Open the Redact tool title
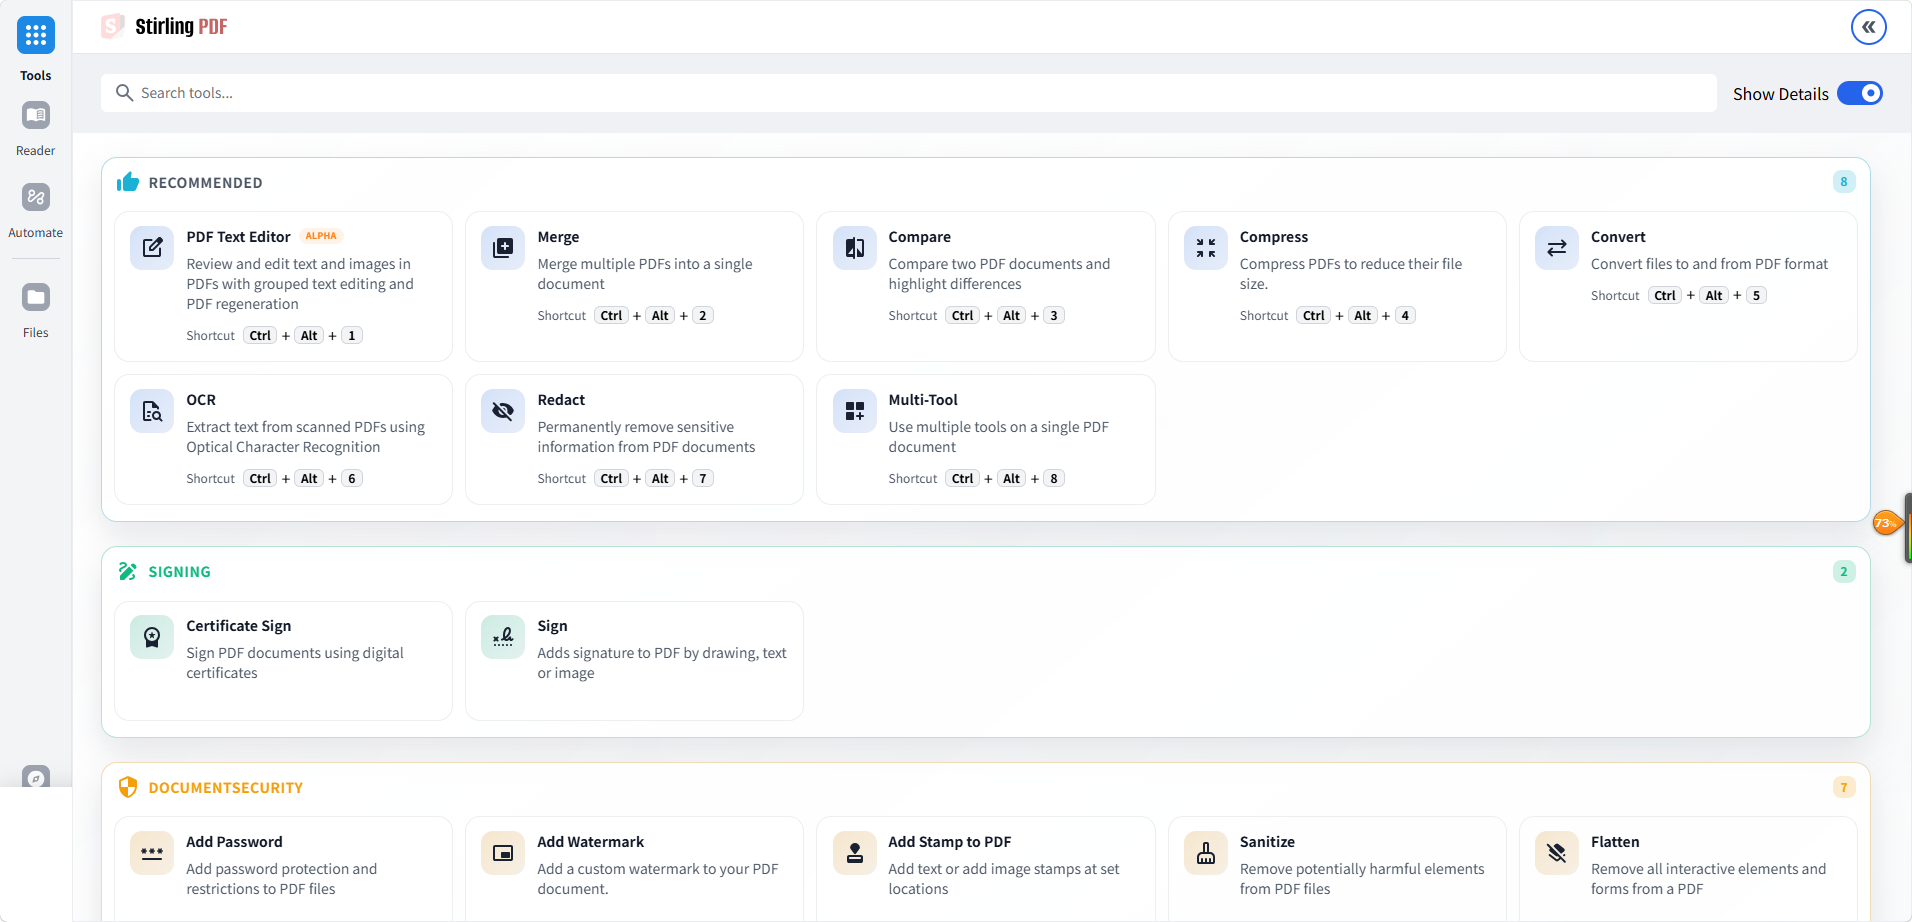Image resolution: width=1912 pixels, height=922 pixels. [561, 400]
